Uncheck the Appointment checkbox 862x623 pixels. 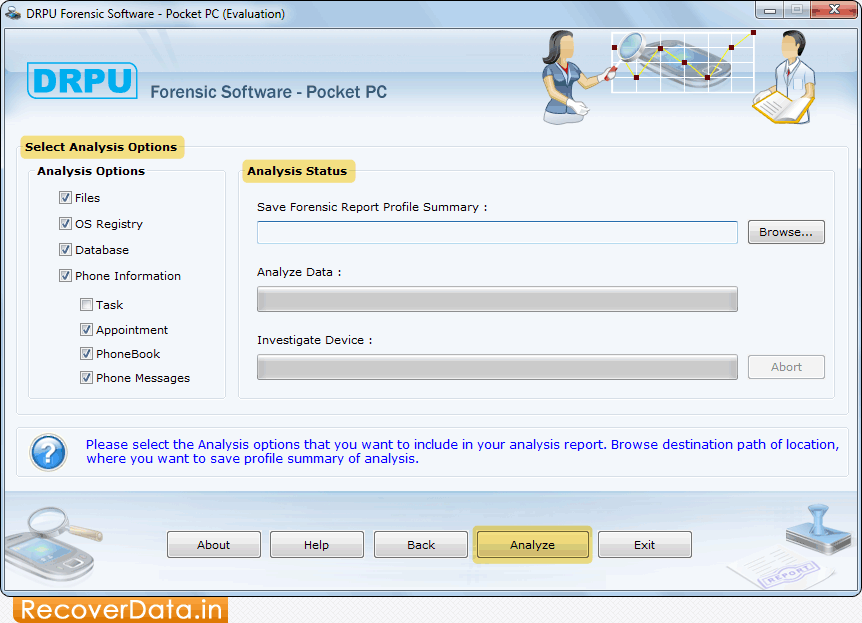click(x=86, y=329)
